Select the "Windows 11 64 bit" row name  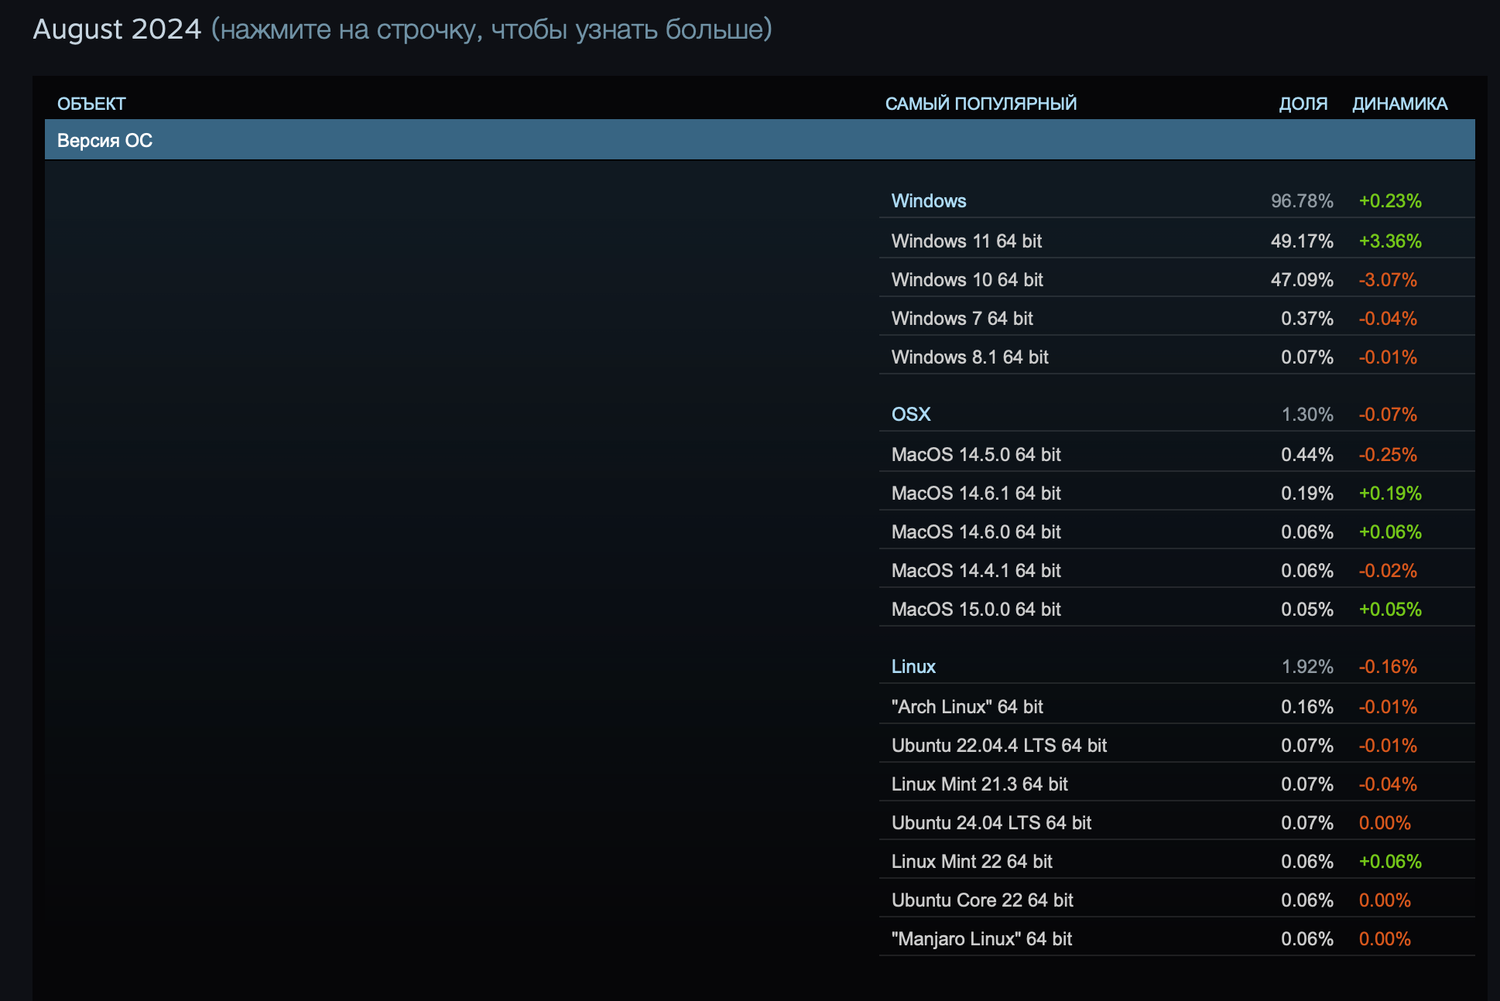[x=967, y=241]
